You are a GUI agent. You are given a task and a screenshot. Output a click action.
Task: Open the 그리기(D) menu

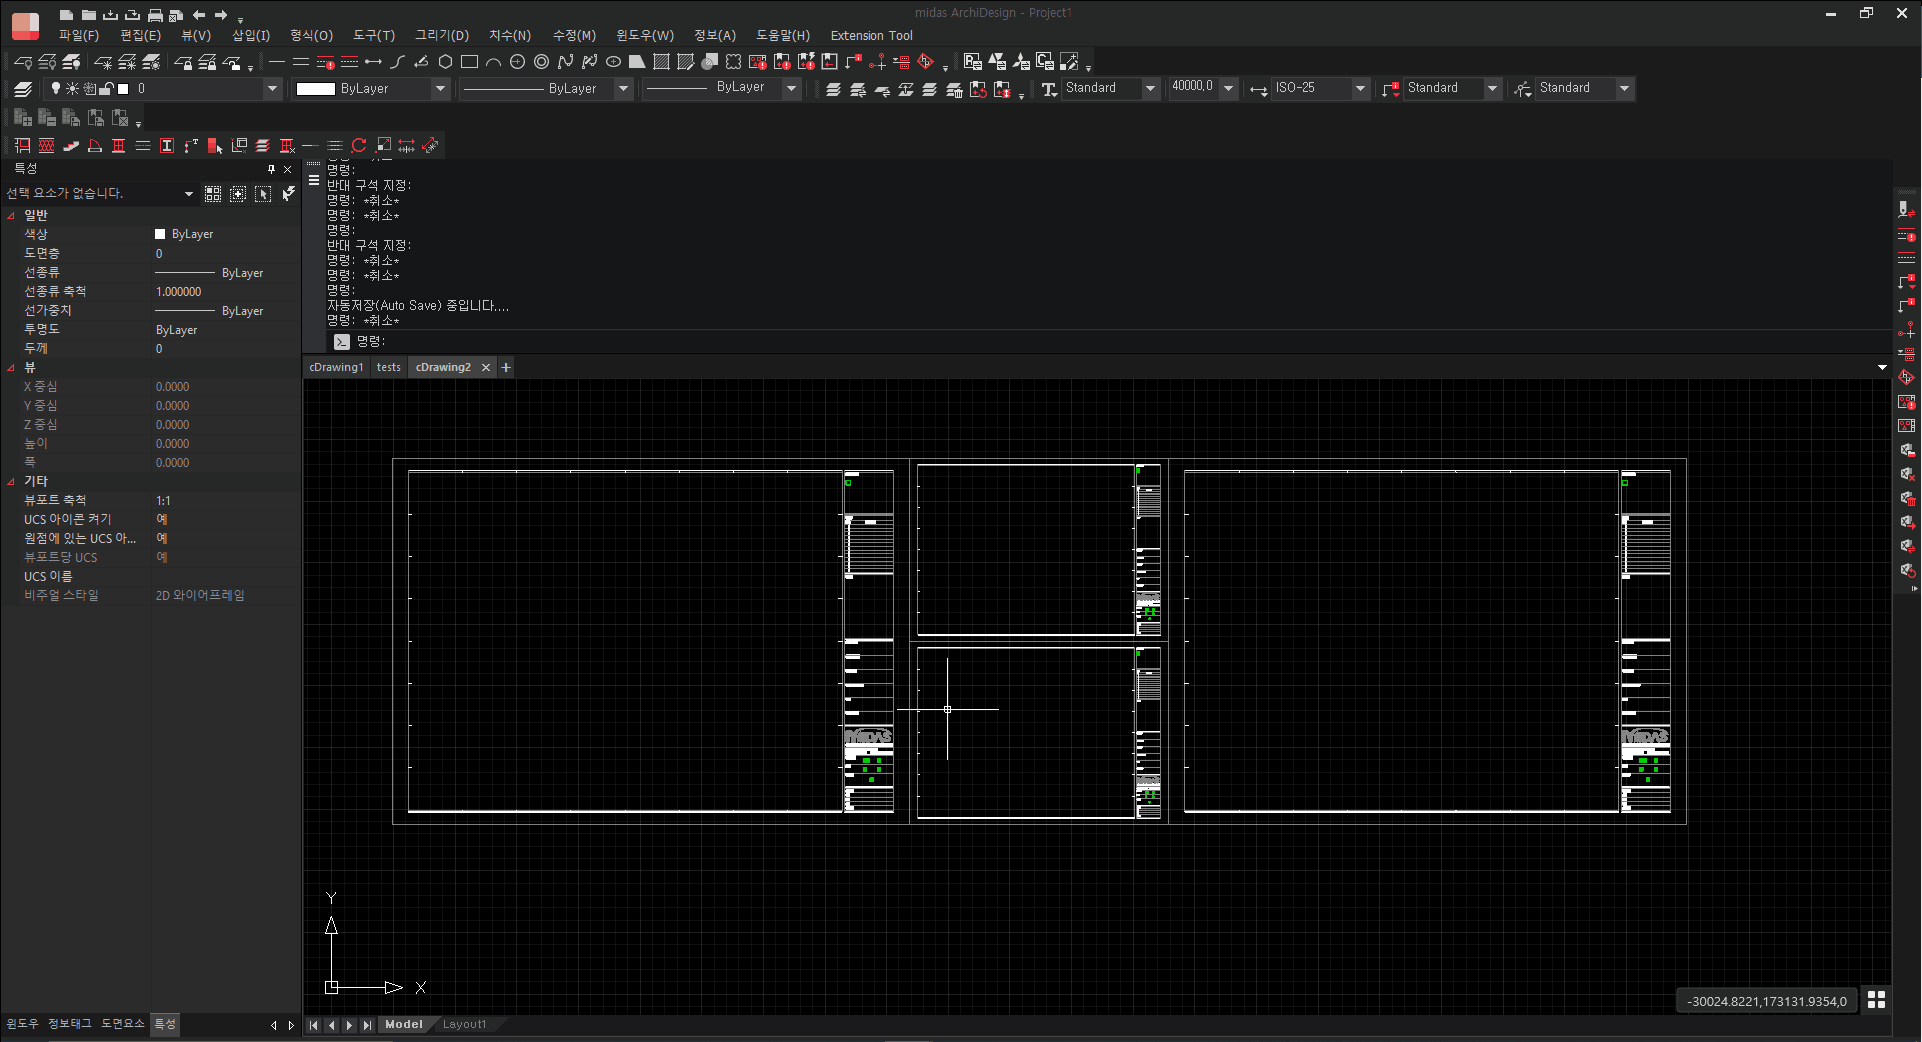tap(441, 35)
